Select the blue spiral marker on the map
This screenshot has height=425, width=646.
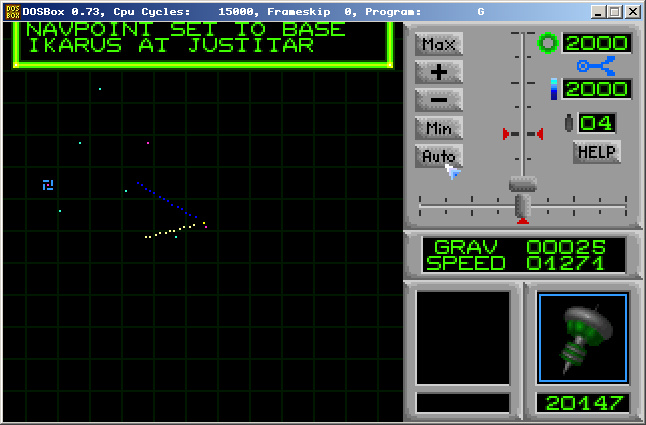point(47,185)
